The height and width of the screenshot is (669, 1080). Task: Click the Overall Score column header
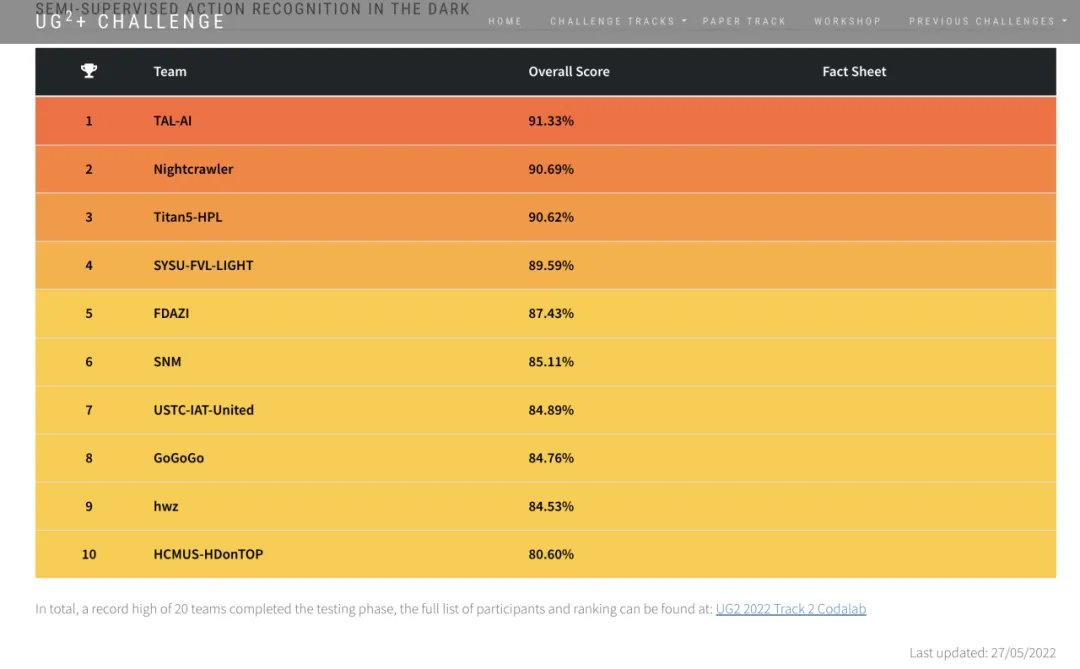point(568,71)
